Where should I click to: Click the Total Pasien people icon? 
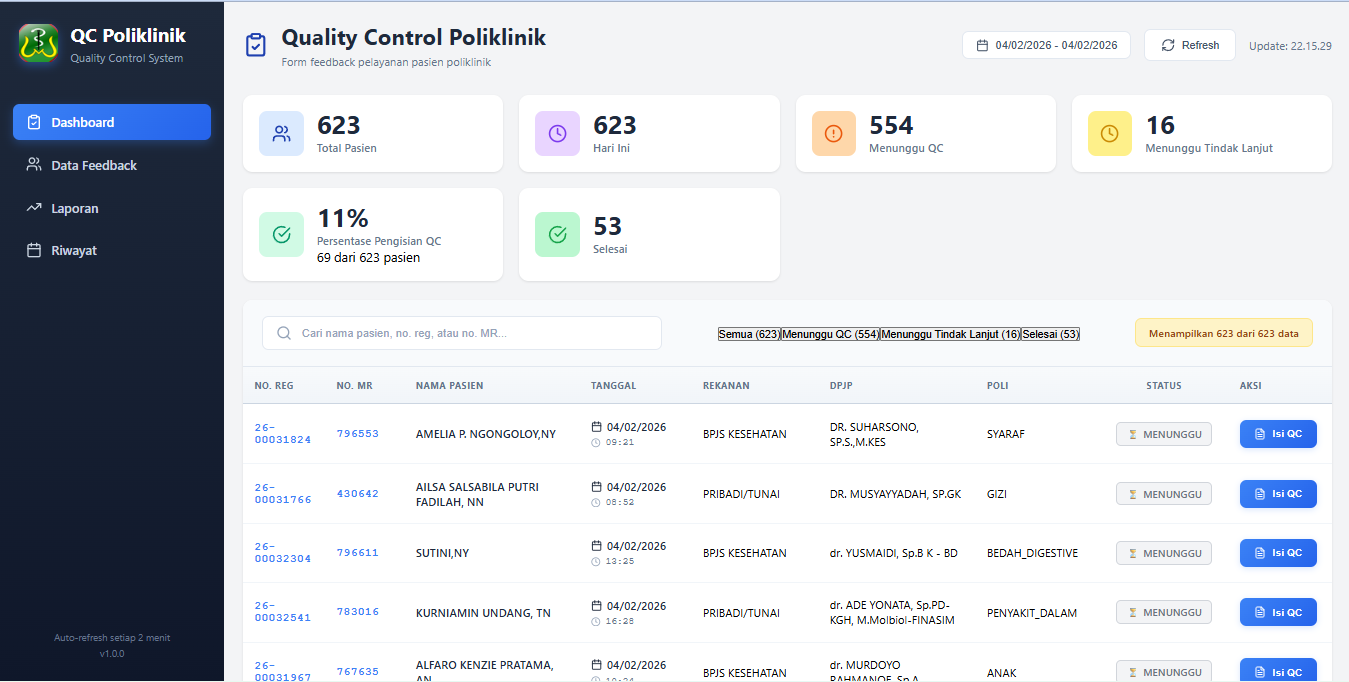(281, 134)
